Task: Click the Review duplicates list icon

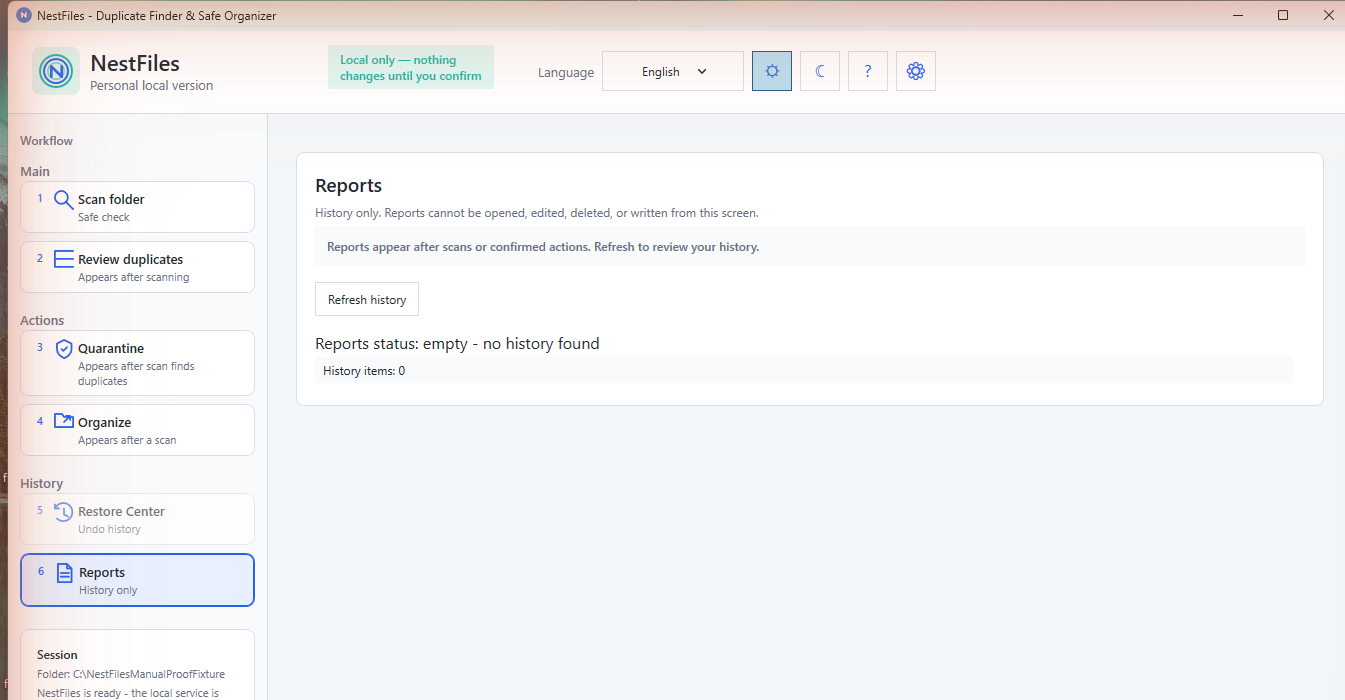Action: tap(63, 259)
